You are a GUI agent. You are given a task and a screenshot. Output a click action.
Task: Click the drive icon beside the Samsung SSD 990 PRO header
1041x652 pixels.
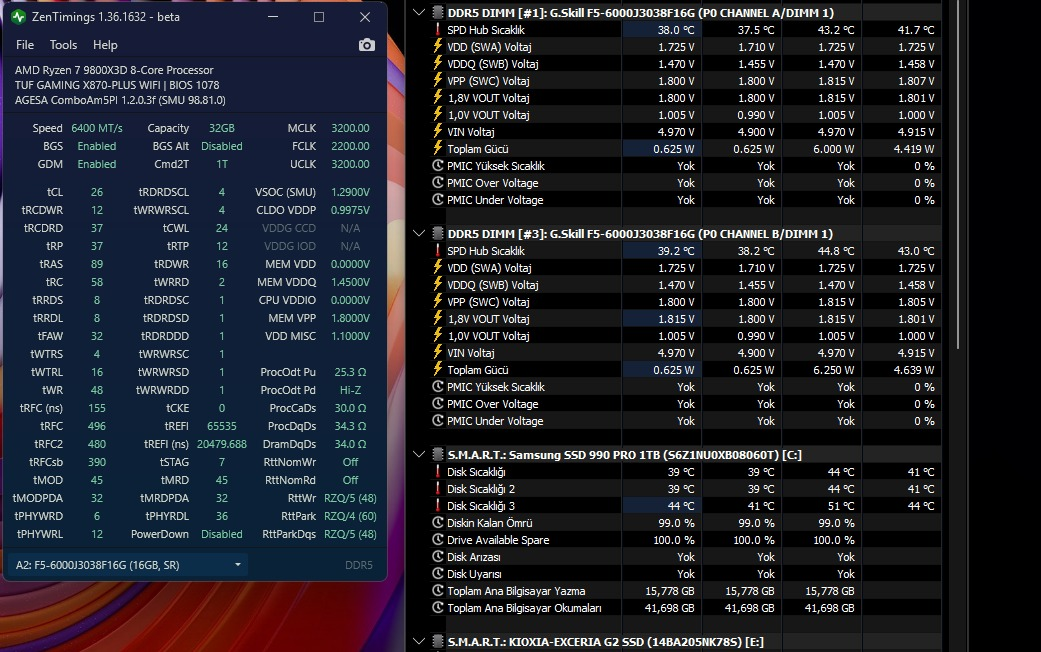pos(438,454)
